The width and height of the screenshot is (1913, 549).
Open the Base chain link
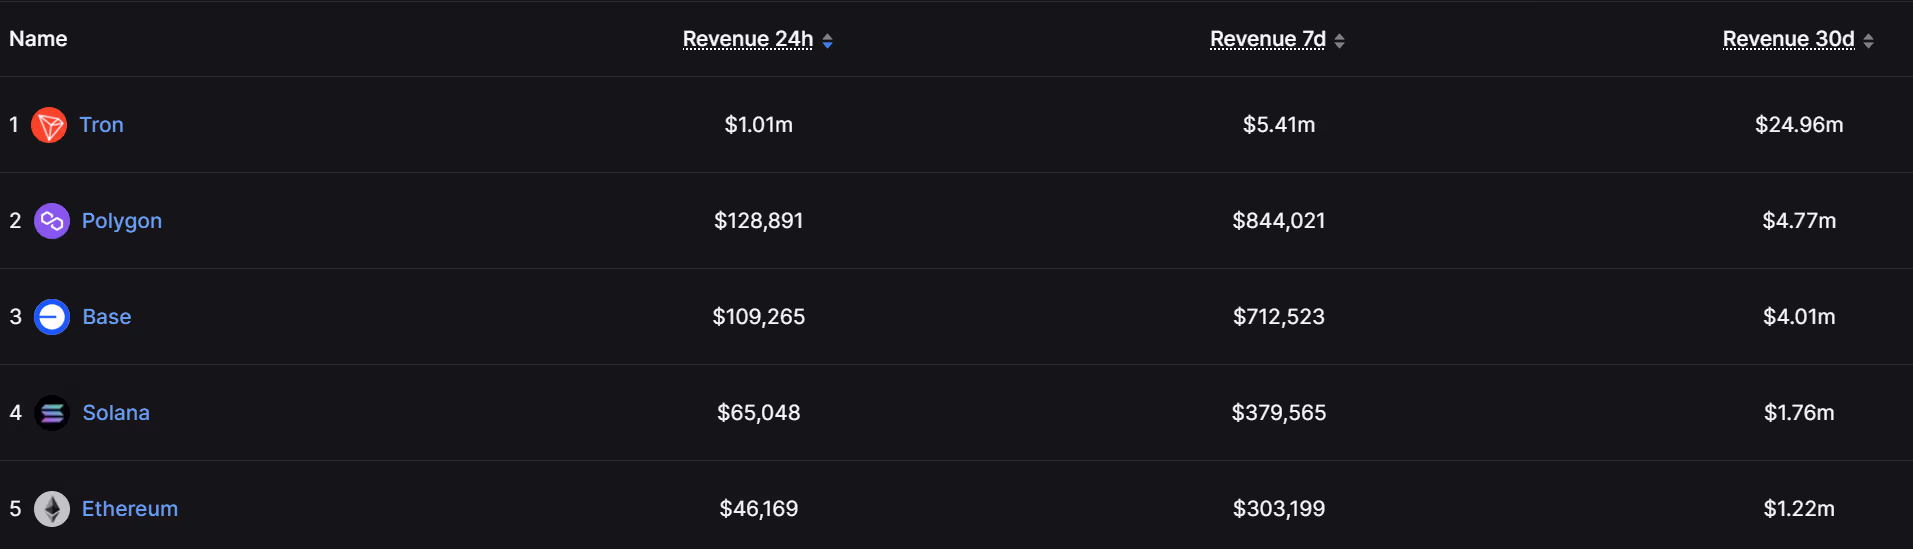tap(107, 317)
